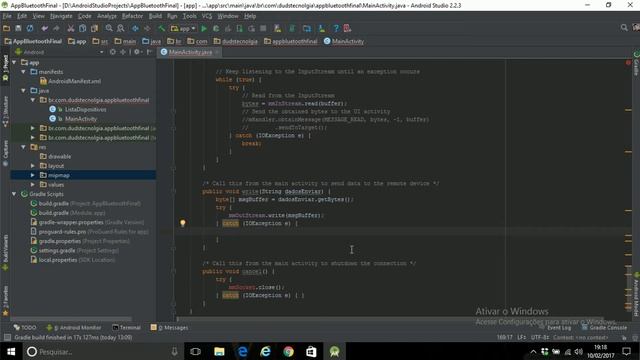
Task: Open the Terminal tool window
Action: click(x=127, y=327)
